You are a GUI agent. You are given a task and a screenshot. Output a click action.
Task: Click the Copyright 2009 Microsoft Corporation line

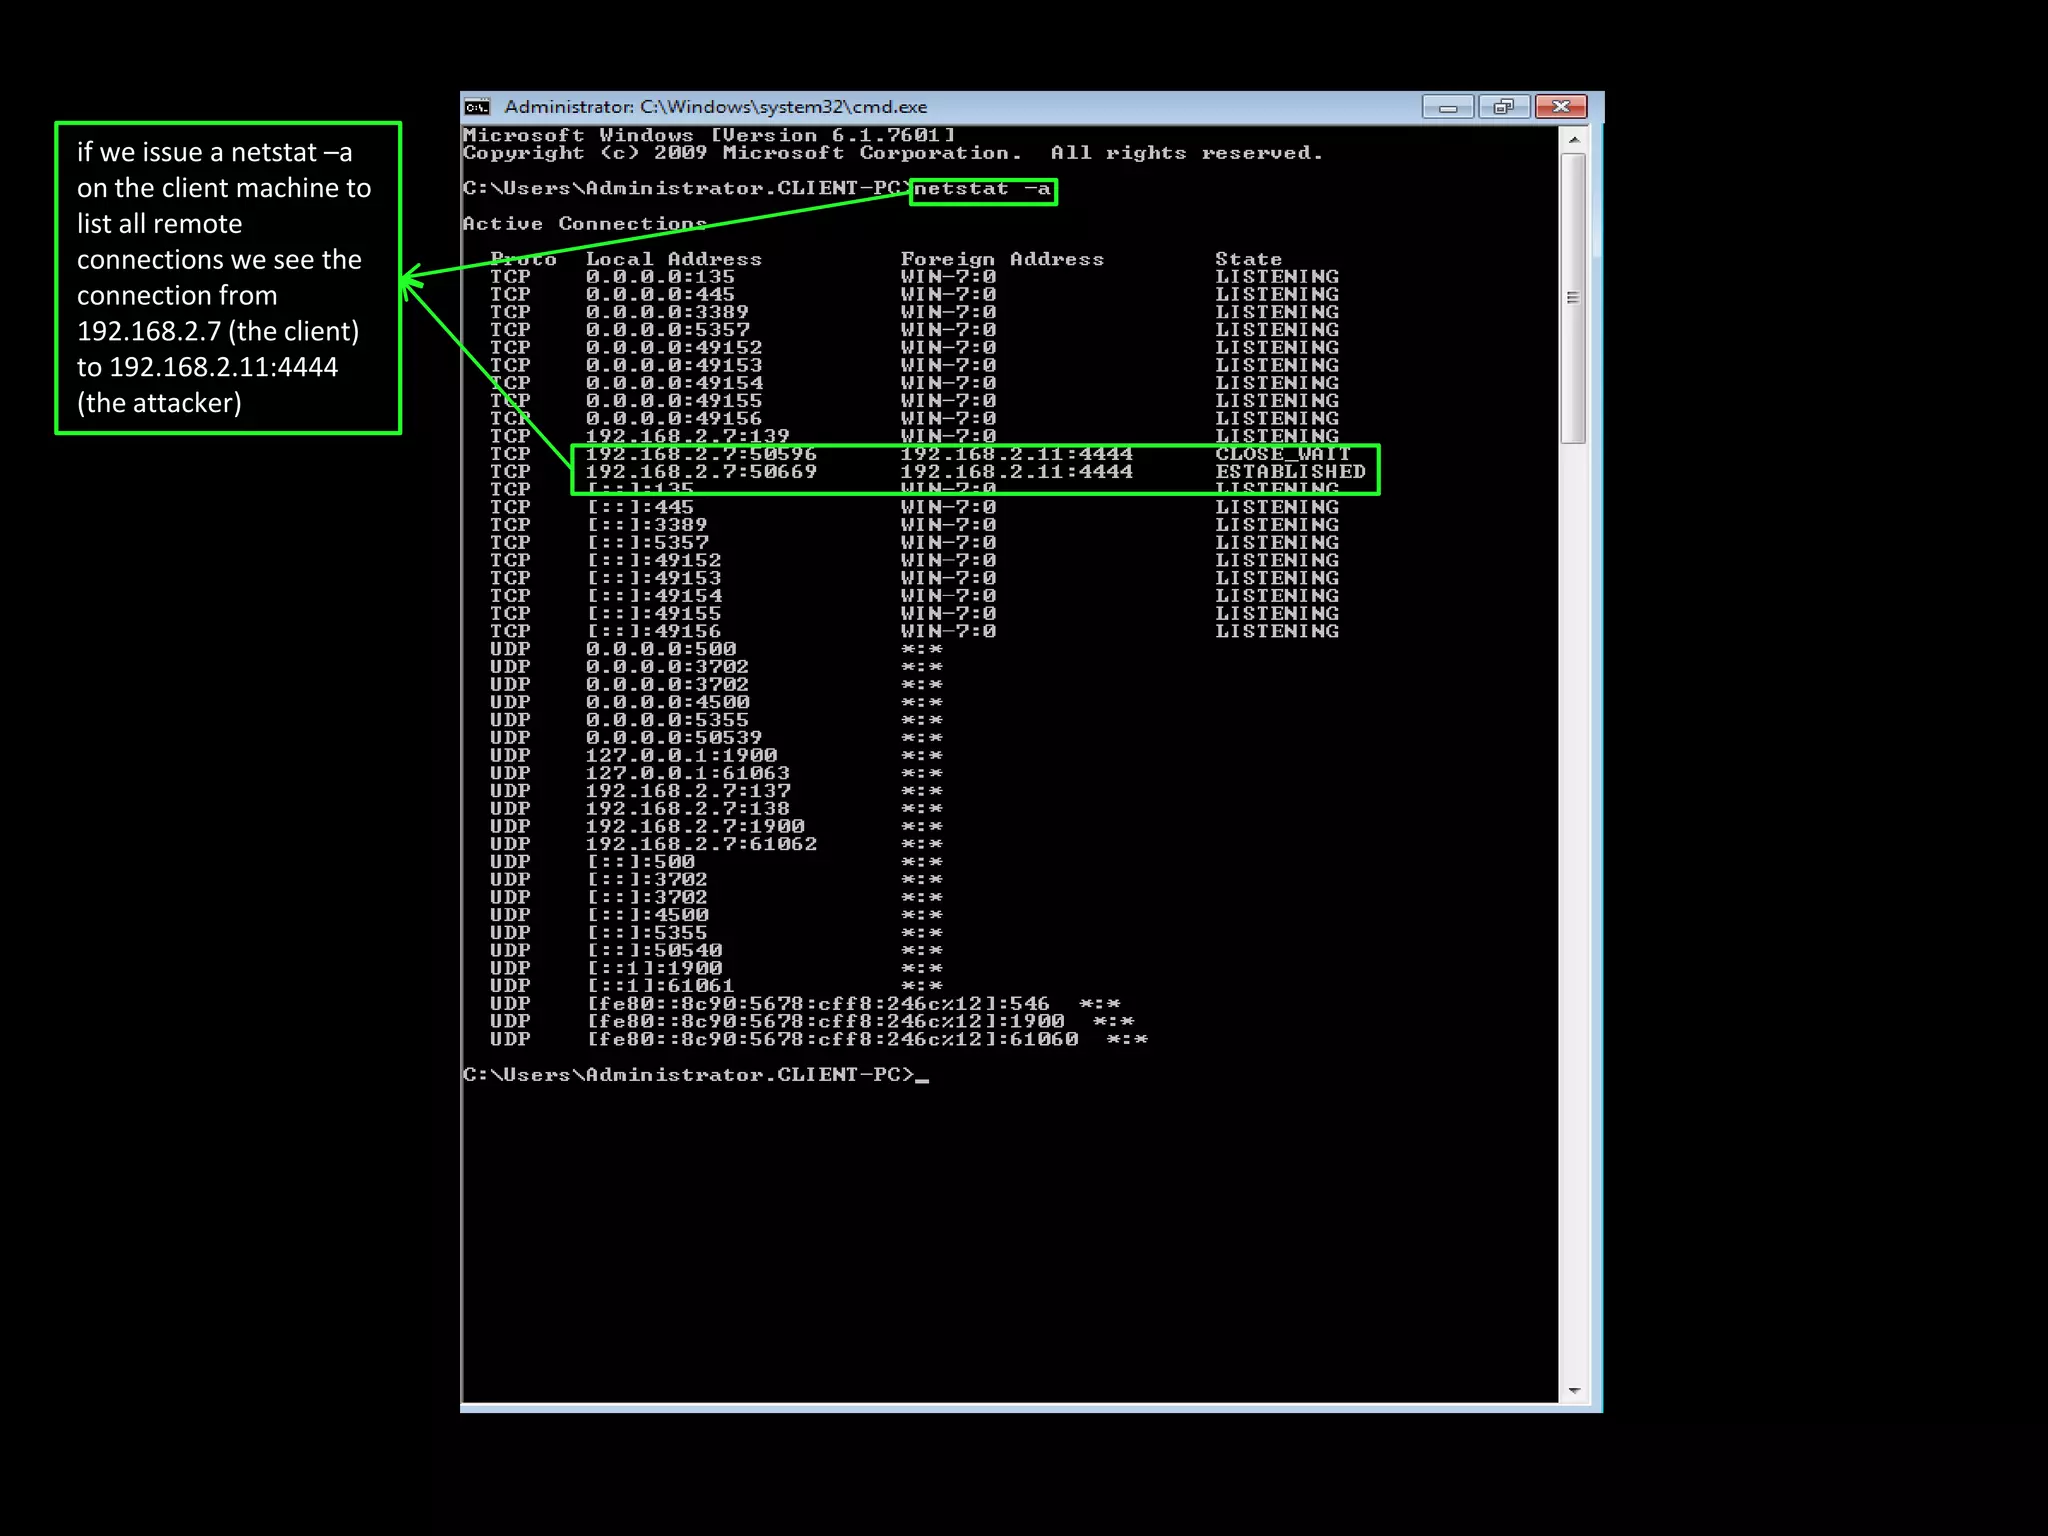892,153
